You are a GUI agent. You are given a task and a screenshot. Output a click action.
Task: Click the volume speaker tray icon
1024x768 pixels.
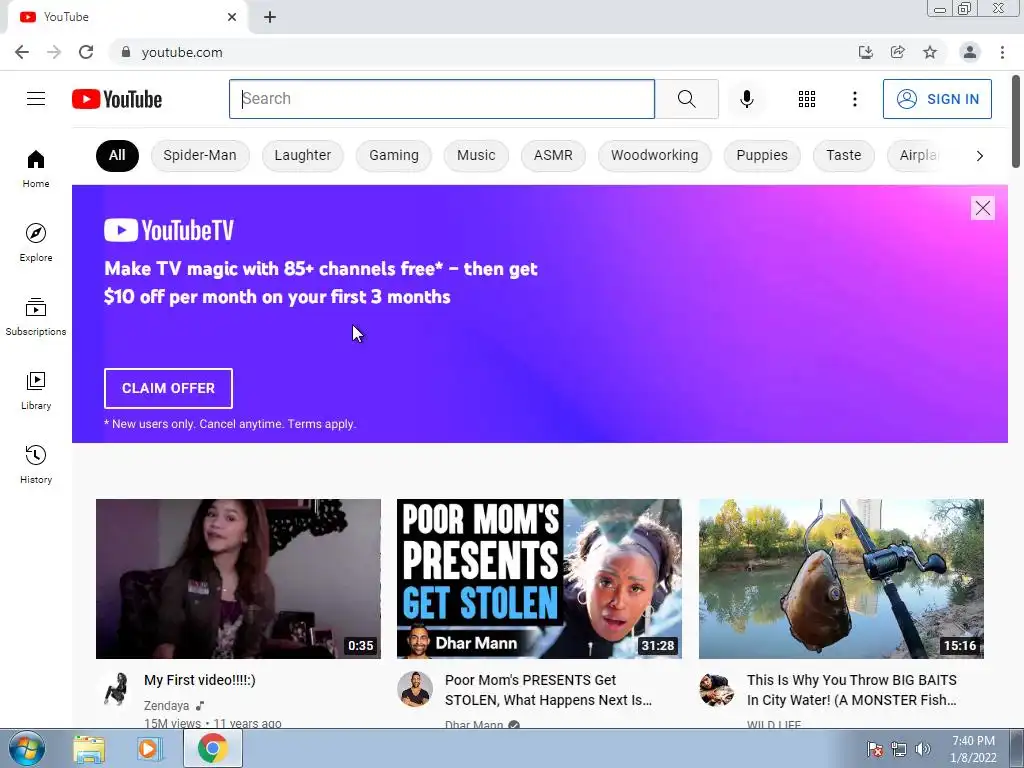(923, 749)
